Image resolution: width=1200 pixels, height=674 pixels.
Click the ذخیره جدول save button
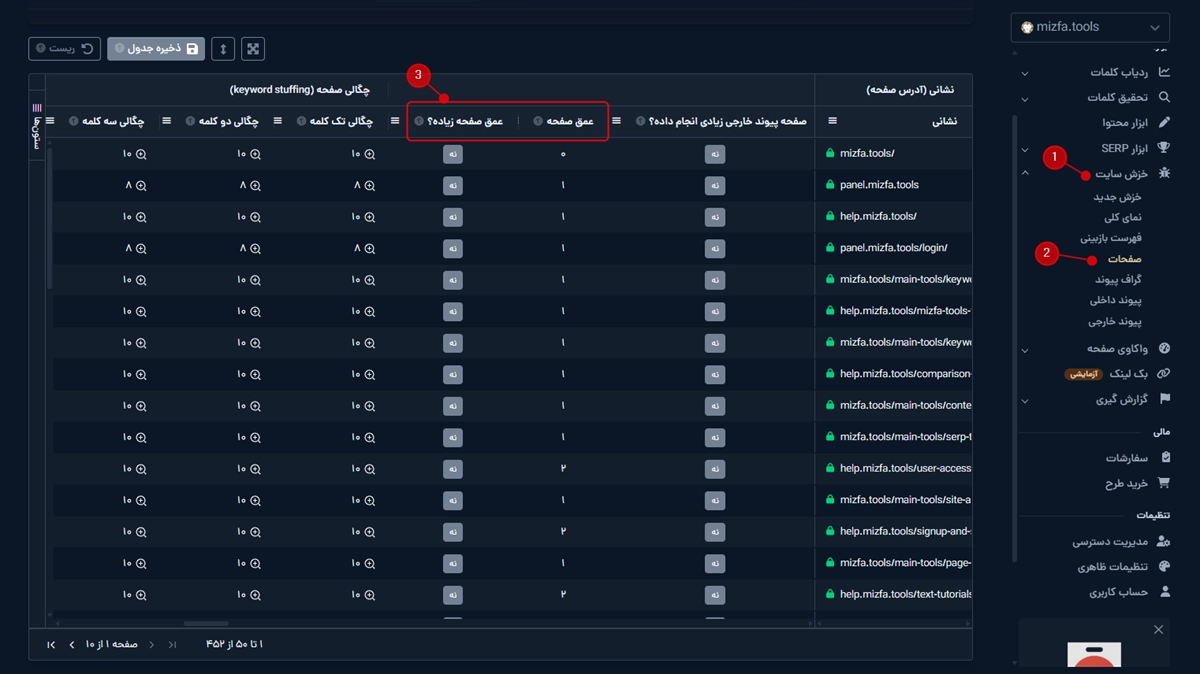pyautogui.click(x=156, y=48)
